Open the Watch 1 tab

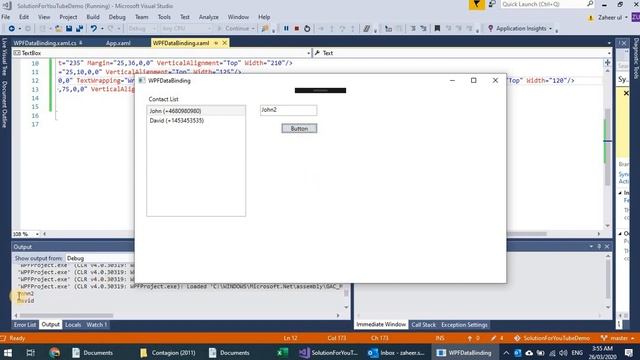tap(97, 325)
